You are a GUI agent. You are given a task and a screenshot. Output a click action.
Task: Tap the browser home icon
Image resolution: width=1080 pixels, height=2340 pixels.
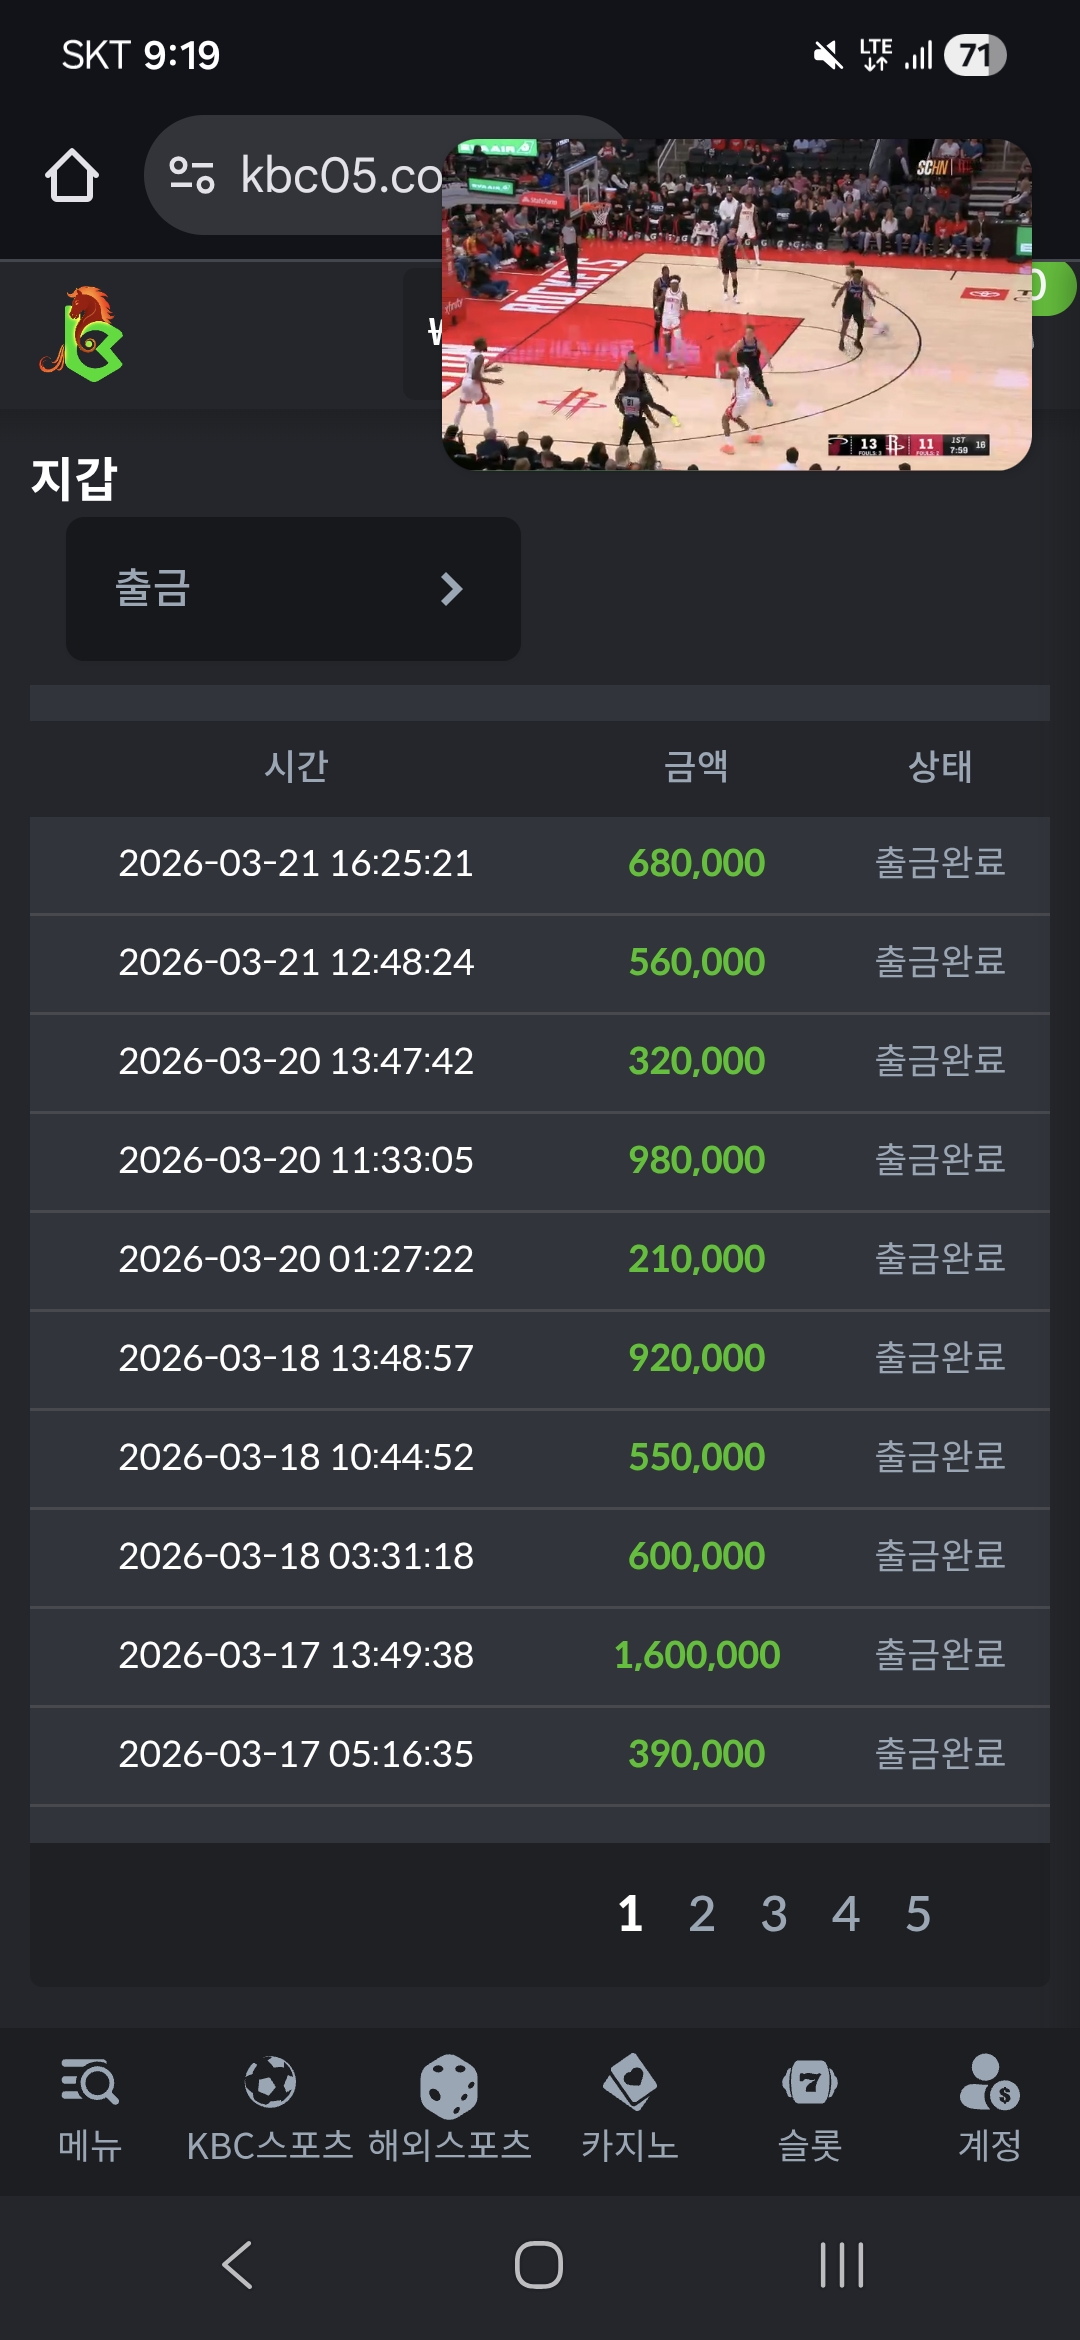point(72,176)
